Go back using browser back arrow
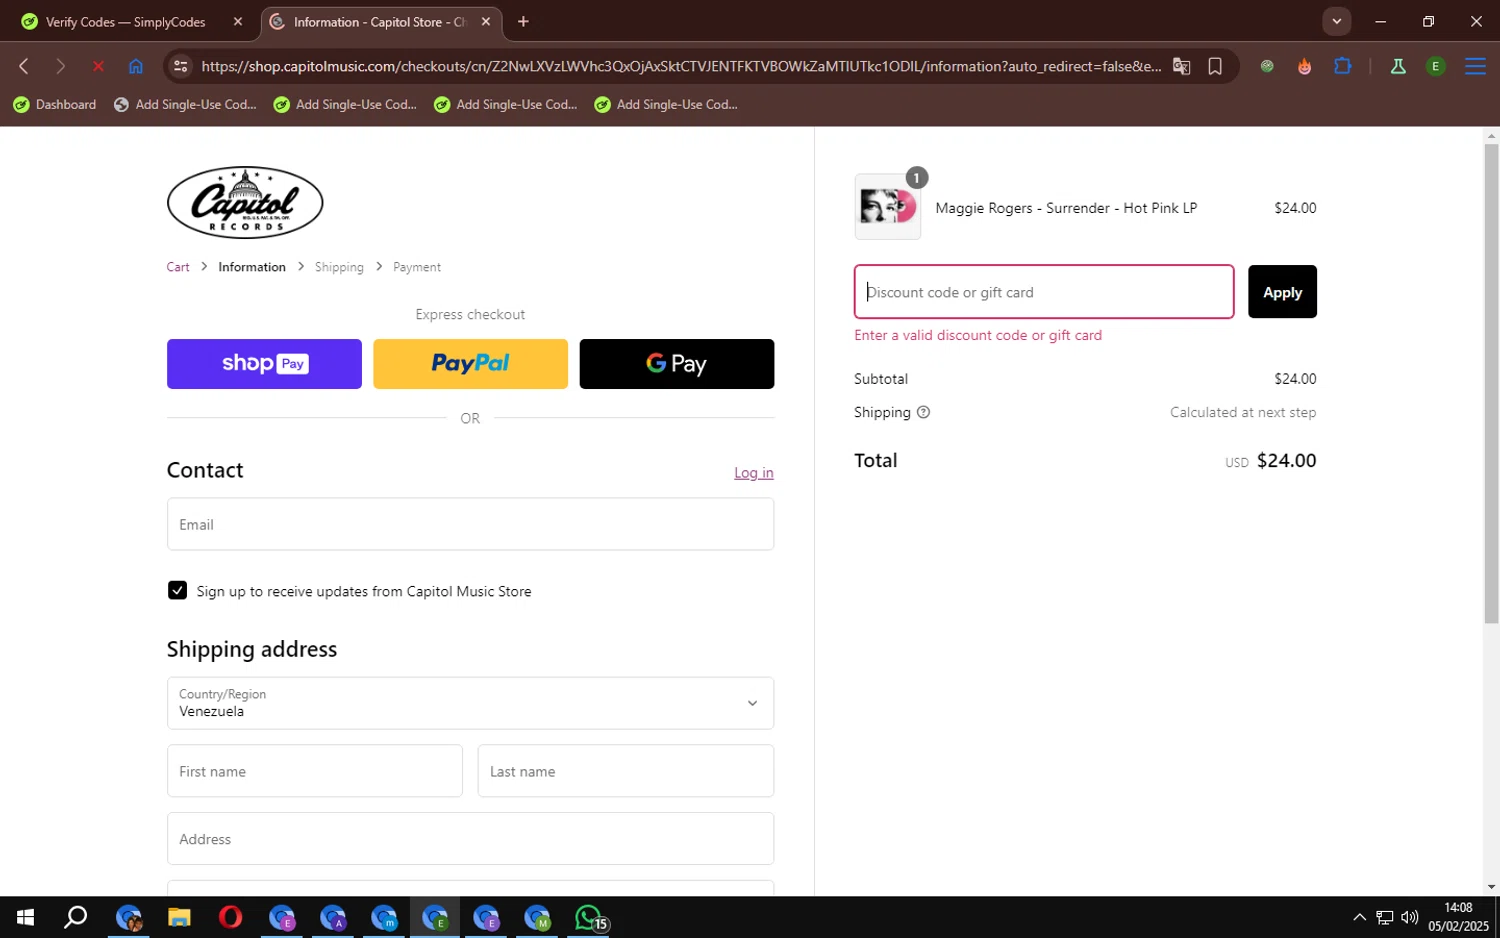 [x=24, y=66]
